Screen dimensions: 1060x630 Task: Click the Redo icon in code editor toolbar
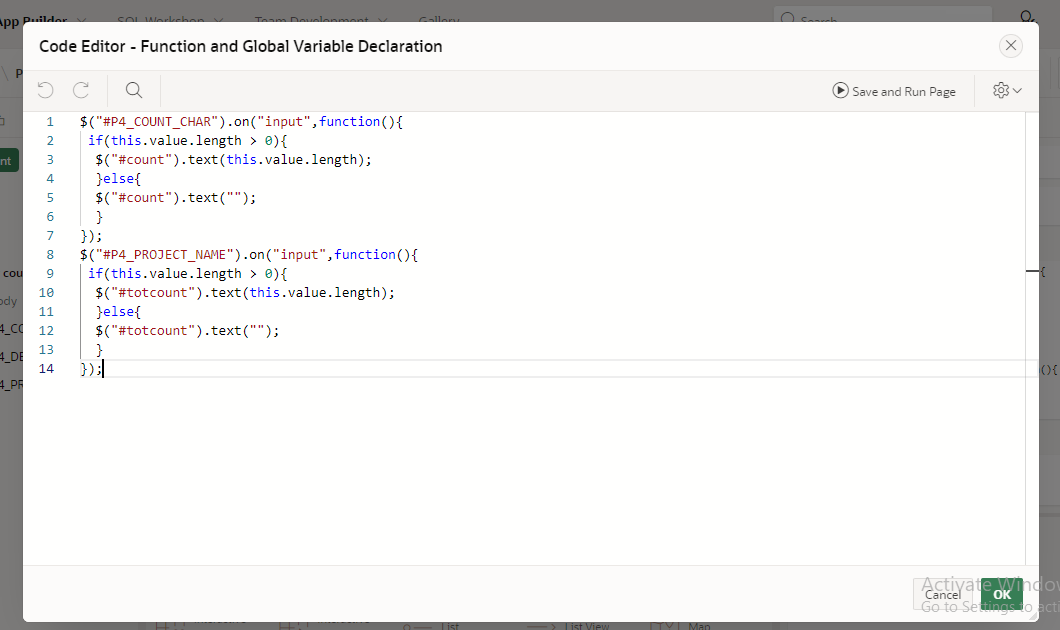(x=81, y=90)
